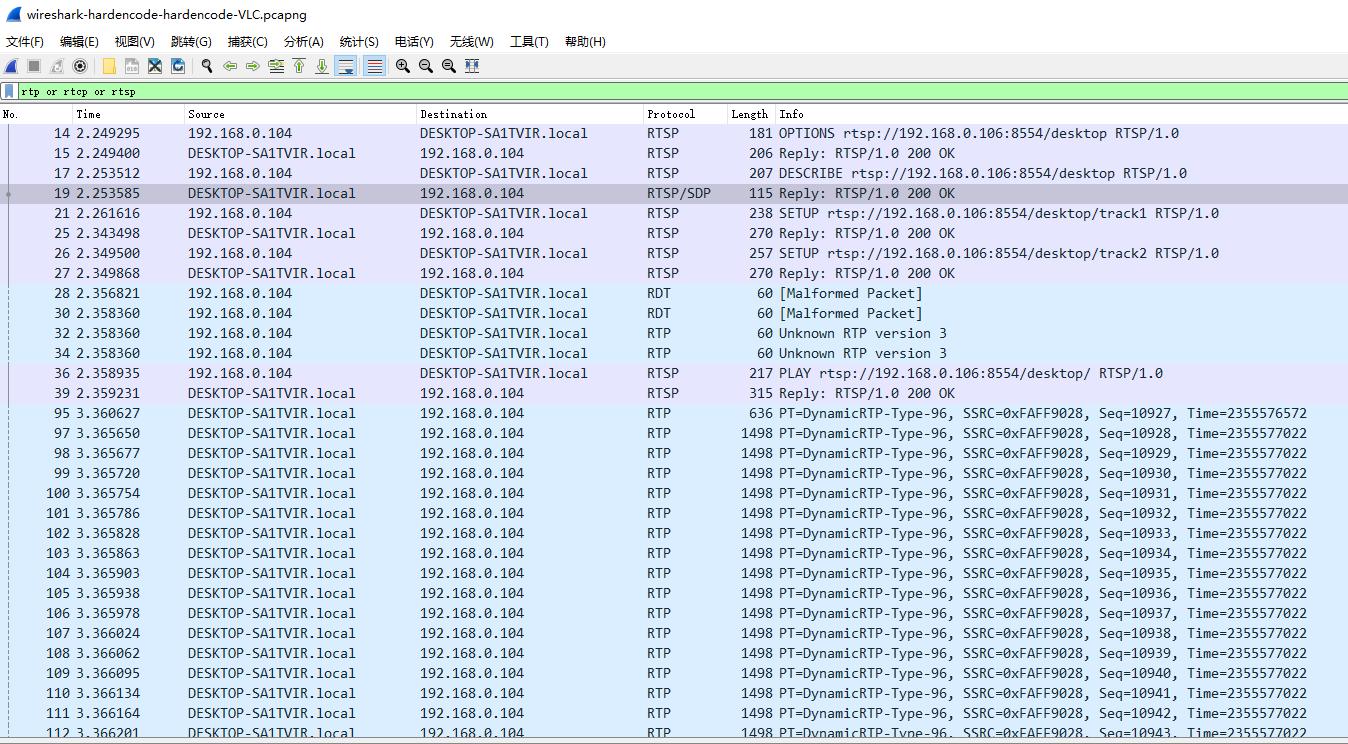The width and height of the screenshot is (1348, 744).
Task: Open capture options settings
Action: click(79, 66)
